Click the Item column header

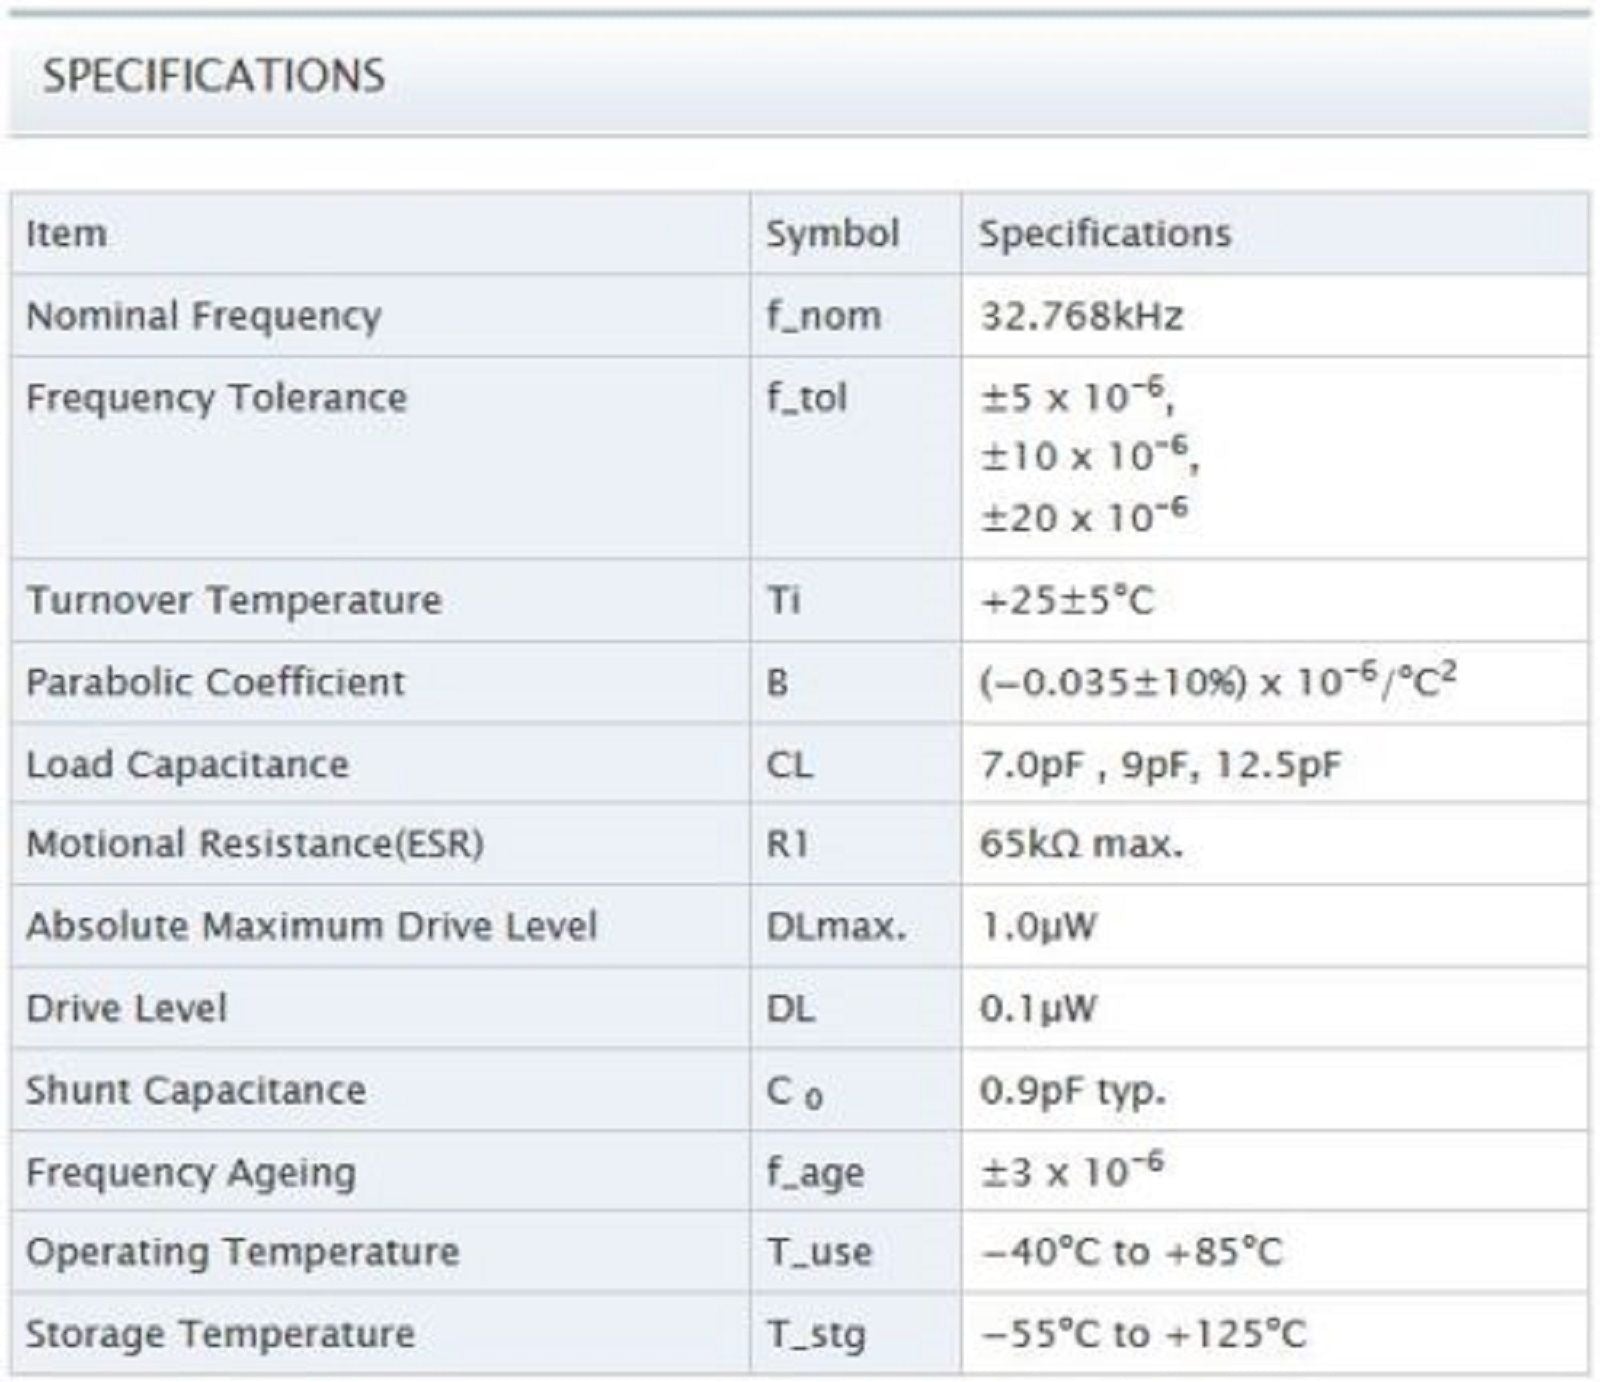tap(66, 234)
